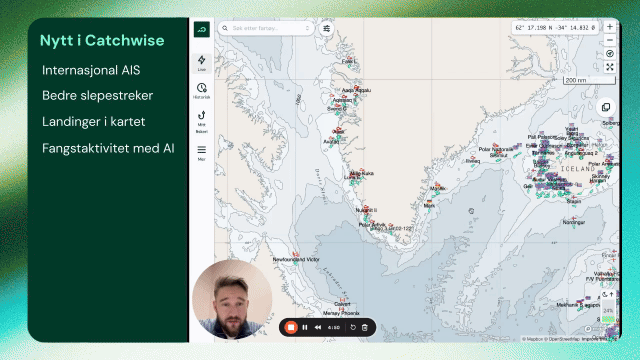Screen dimensions: 640x360
Task: Reset map compass orientation
Action: coord(610,53)
